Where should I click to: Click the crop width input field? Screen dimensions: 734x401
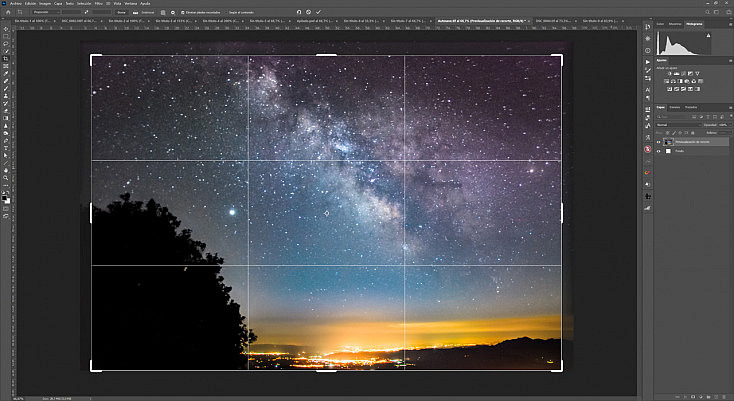pos(71,12)
